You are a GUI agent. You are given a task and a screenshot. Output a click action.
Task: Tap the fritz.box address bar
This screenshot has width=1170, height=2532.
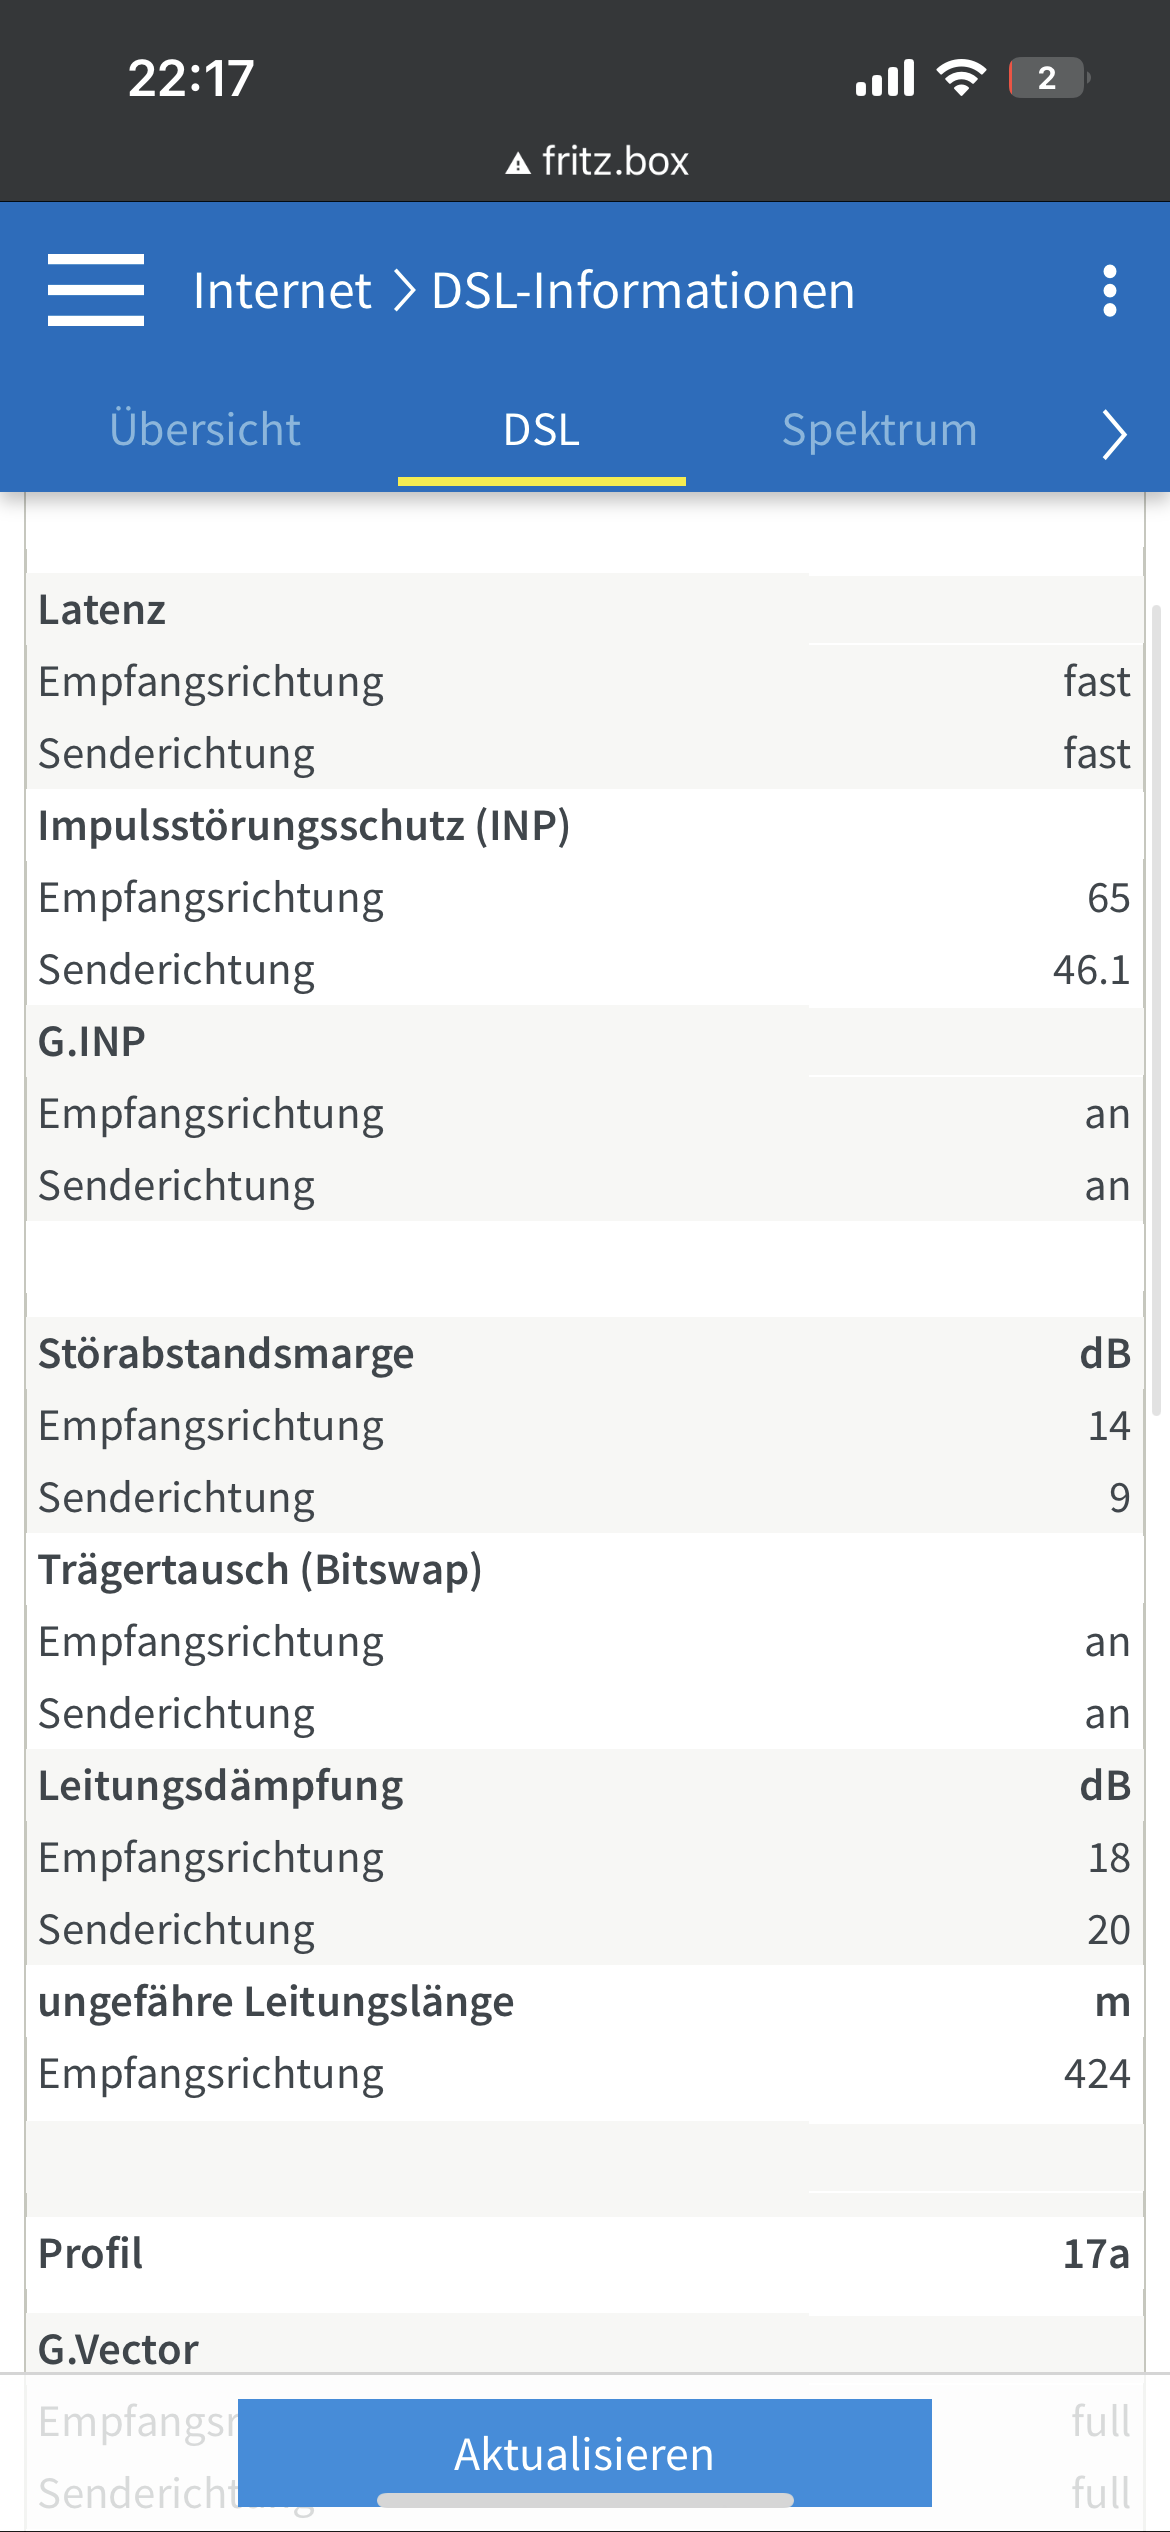click(x=597, y=162)
